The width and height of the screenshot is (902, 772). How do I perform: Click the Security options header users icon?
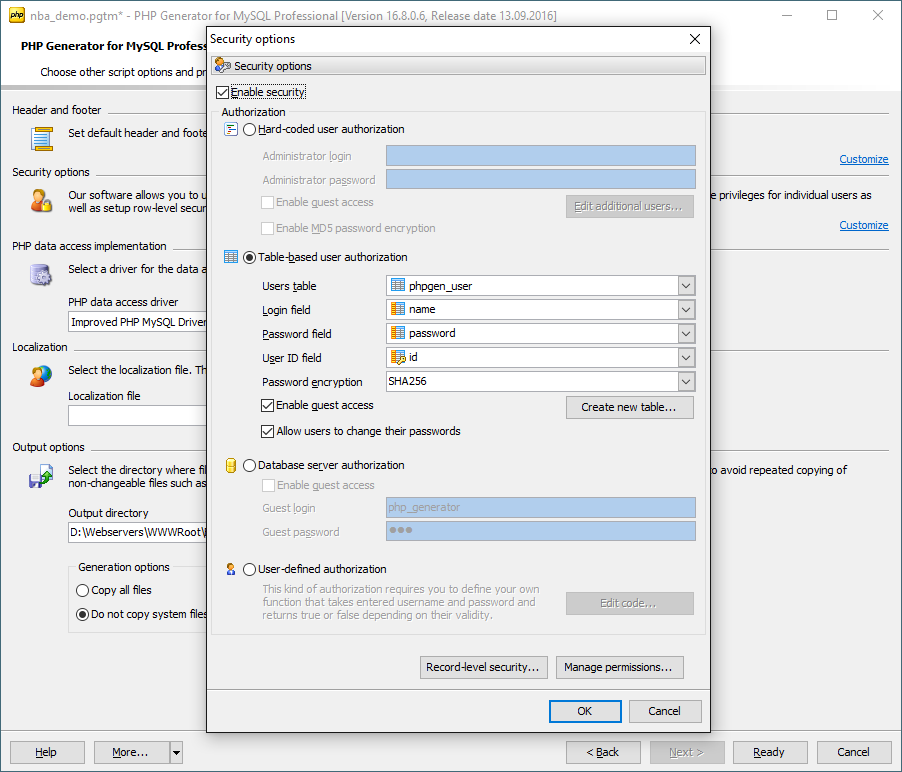click(222, 66)
